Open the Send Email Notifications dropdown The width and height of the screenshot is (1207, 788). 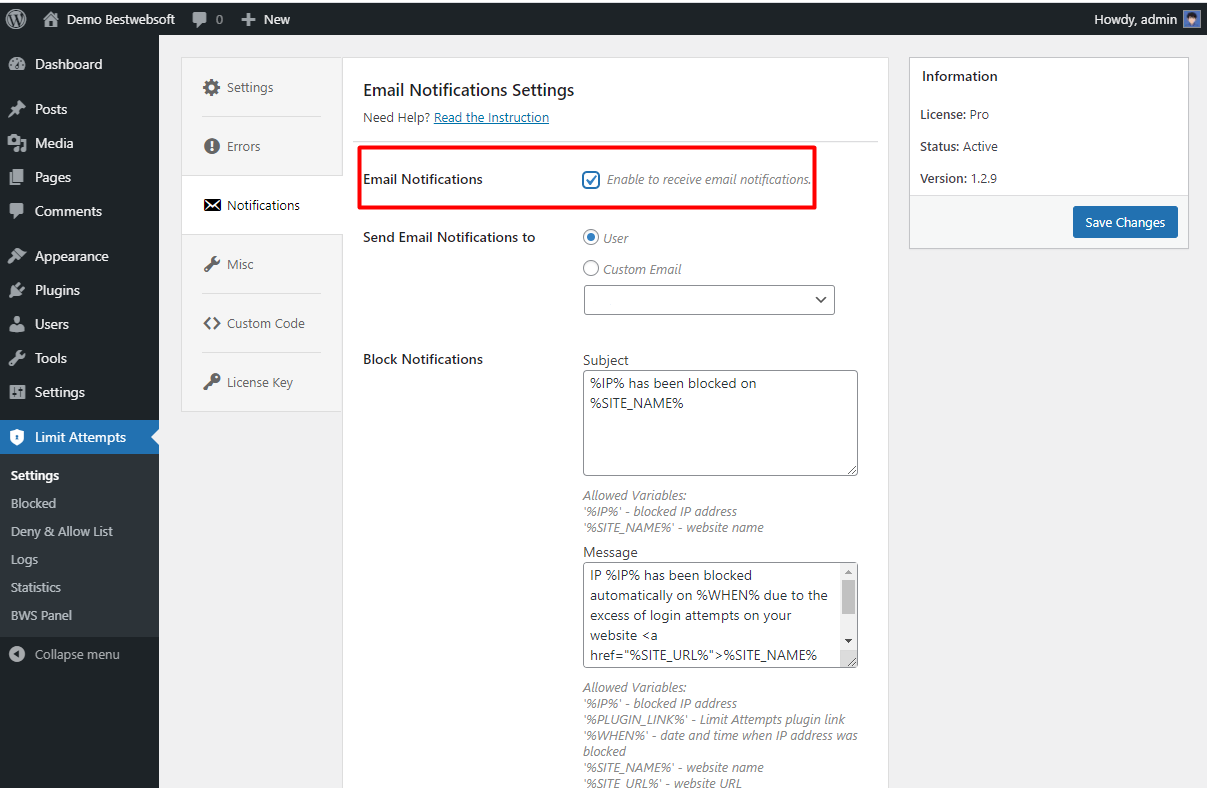click(x=709, y=300)
